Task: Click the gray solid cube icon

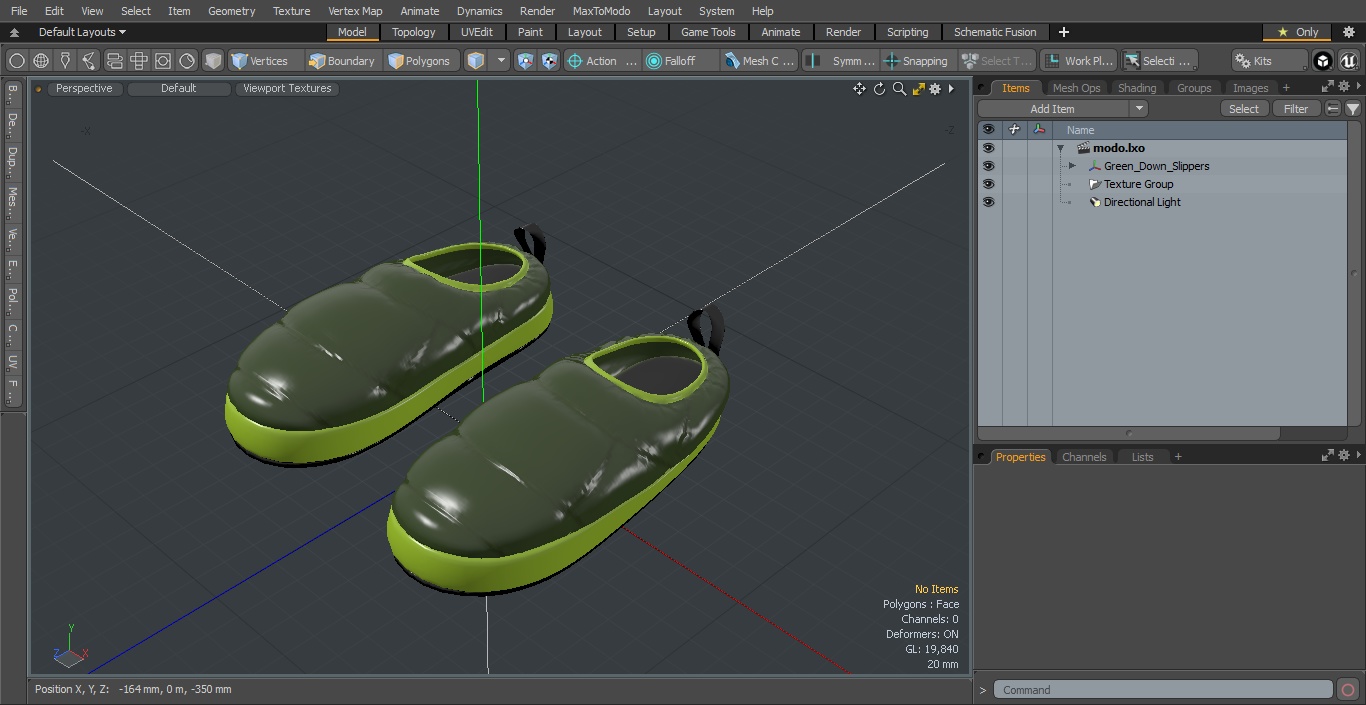Action: point(213,61)
